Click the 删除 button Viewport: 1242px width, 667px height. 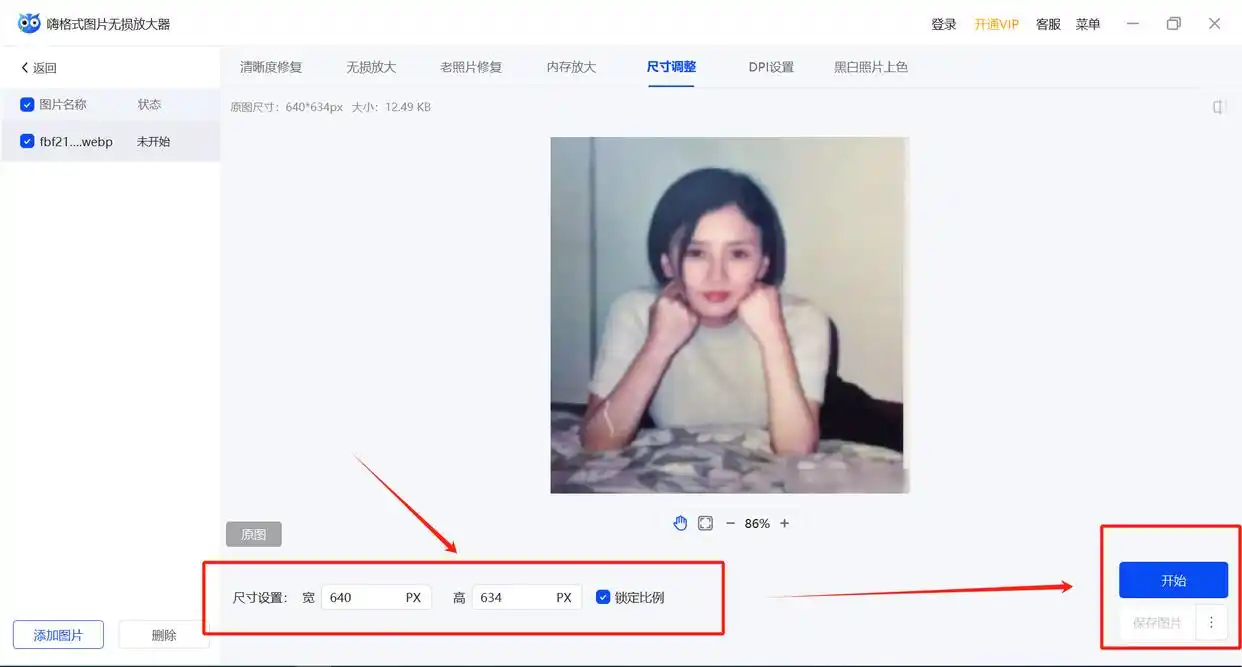(164, 635)
